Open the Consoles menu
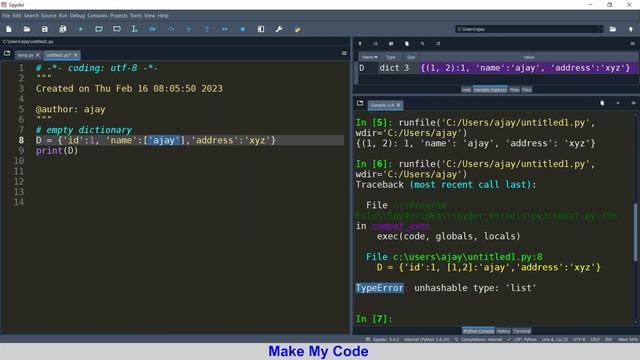This screenshot has height=360, width=640. coord(97,16)
